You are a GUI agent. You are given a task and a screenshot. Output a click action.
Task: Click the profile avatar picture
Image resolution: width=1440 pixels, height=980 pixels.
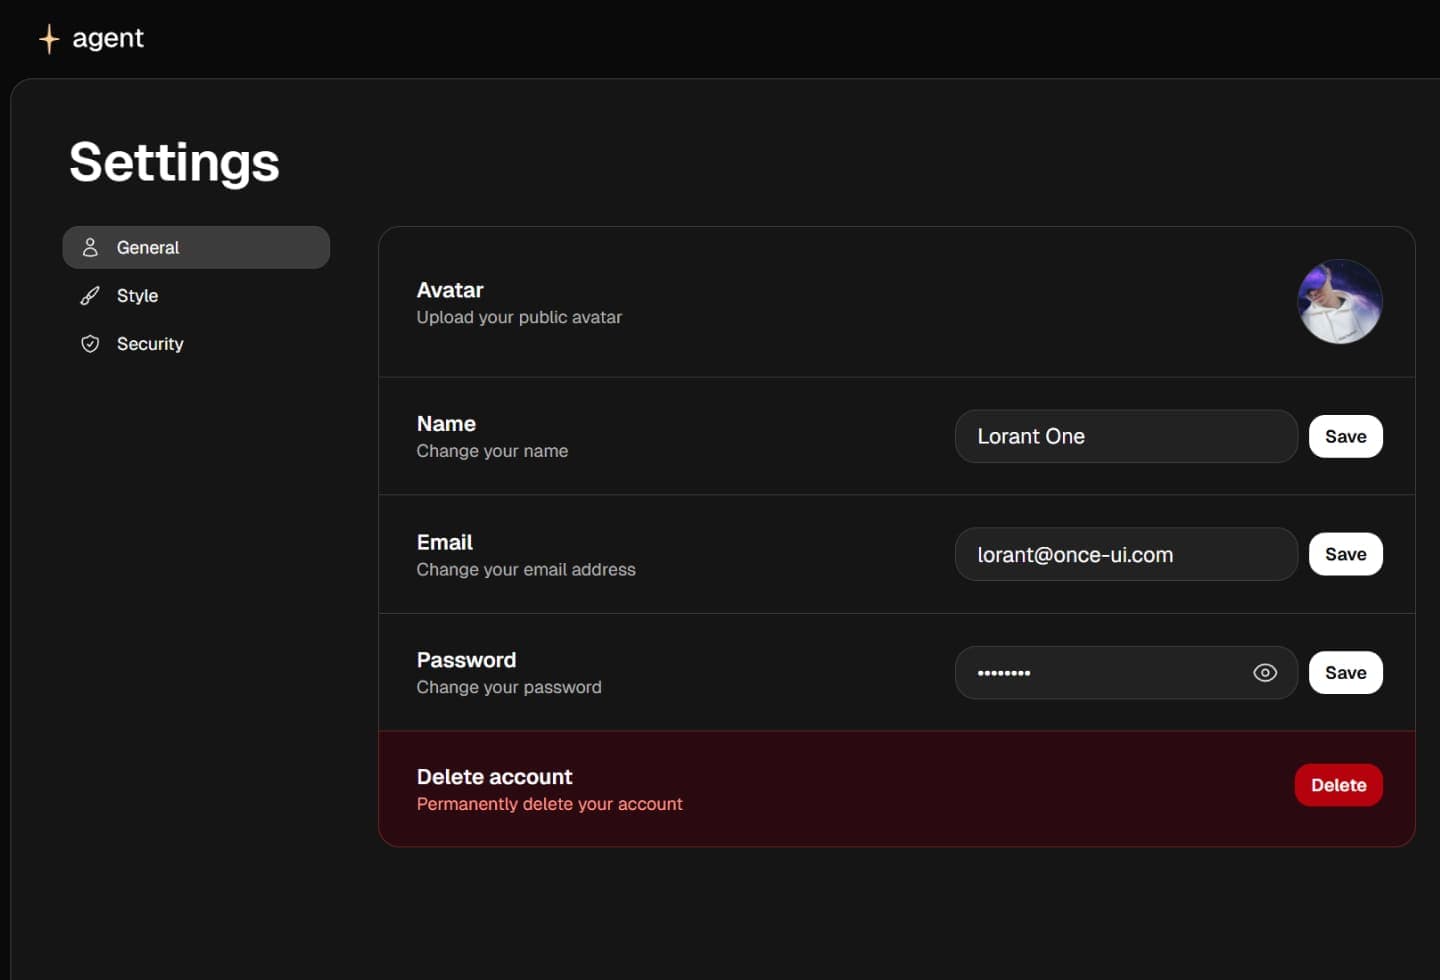1340,301
